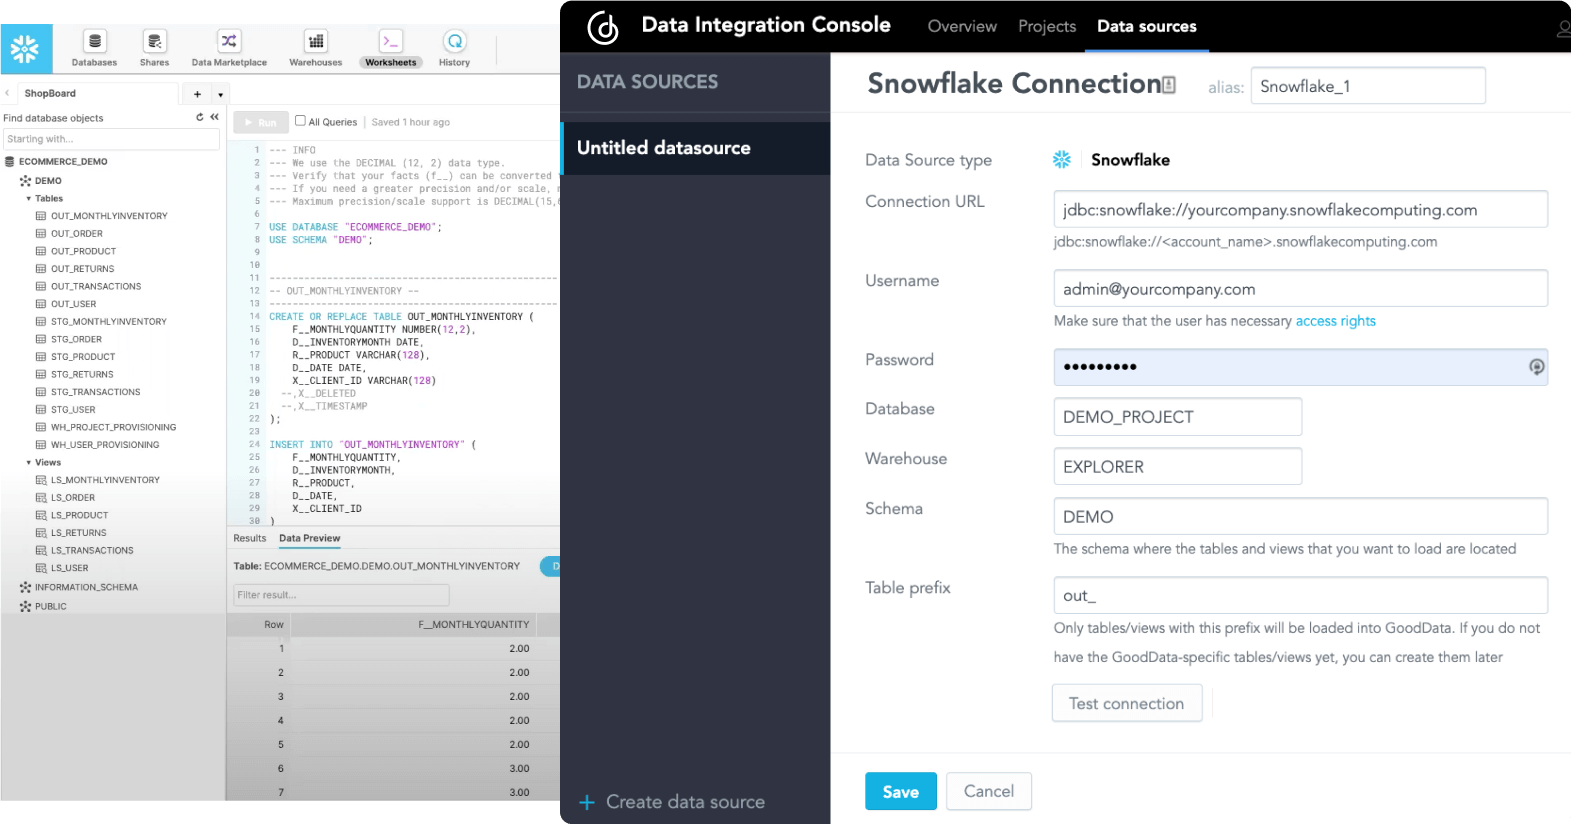Select the DEMO schema node
Screen dimensions: 1571x824
pyautogui.click(x=48, y=181)
